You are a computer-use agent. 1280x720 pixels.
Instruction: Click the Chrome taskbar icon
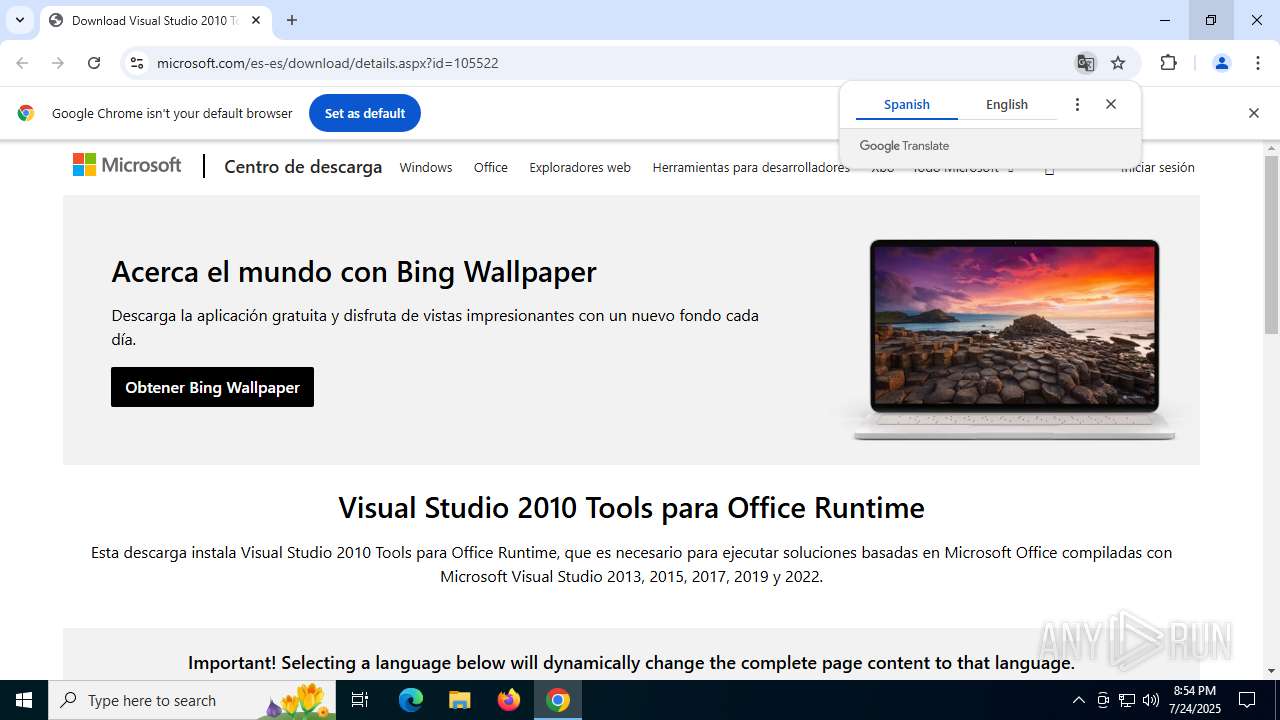click(558, 700)
